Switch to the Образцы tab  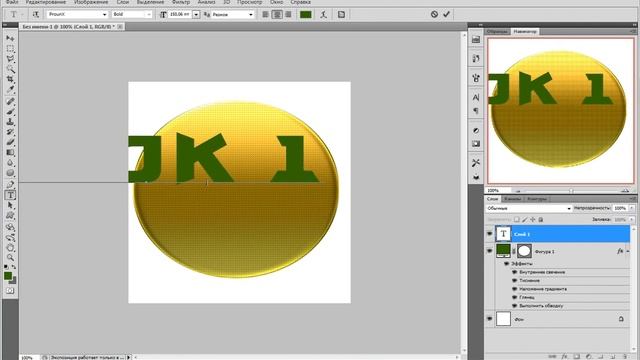click(497, 31)
